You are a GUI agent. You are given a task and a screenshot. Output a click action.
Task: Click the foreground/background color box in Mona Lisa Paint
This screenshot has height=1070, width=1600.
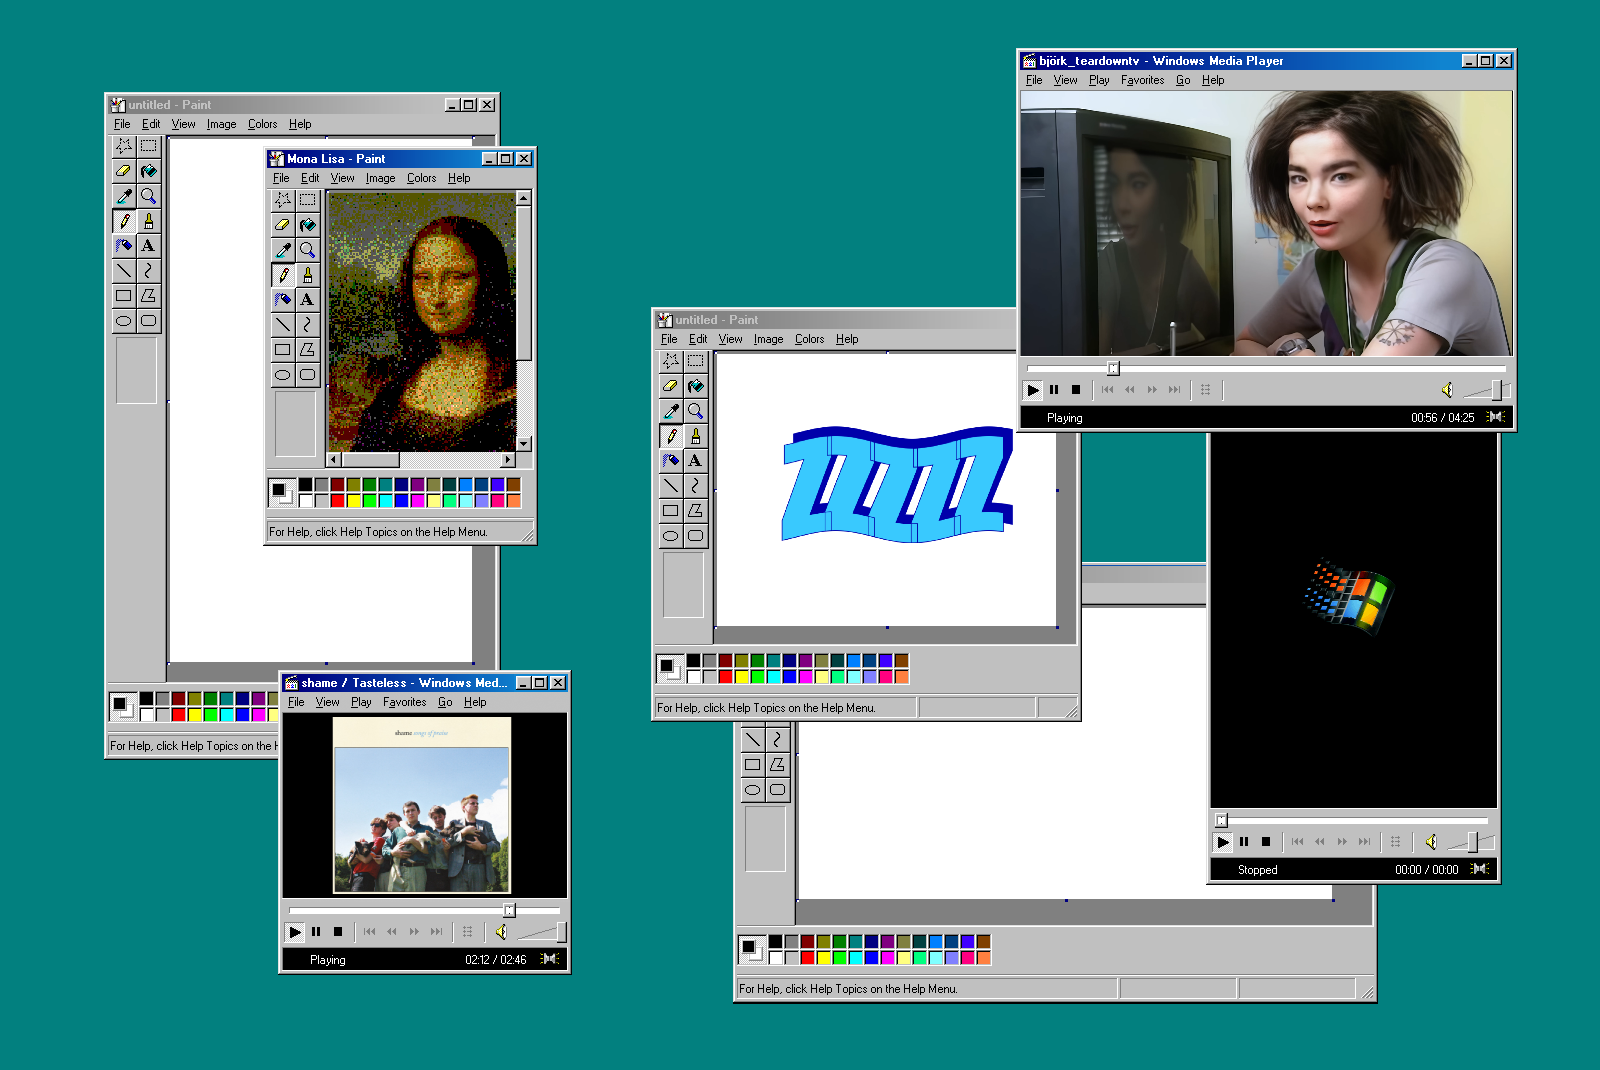[282, 492]
